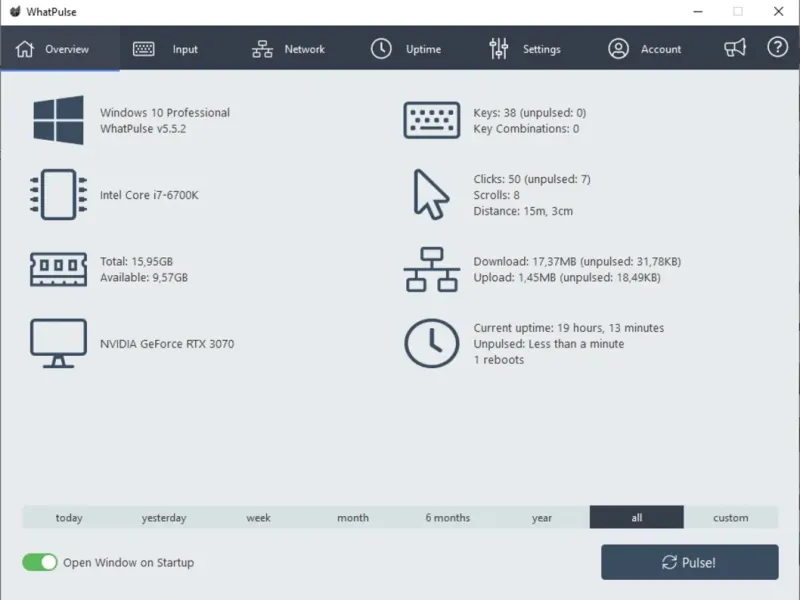Switch to the Account tab

point(644,49)
